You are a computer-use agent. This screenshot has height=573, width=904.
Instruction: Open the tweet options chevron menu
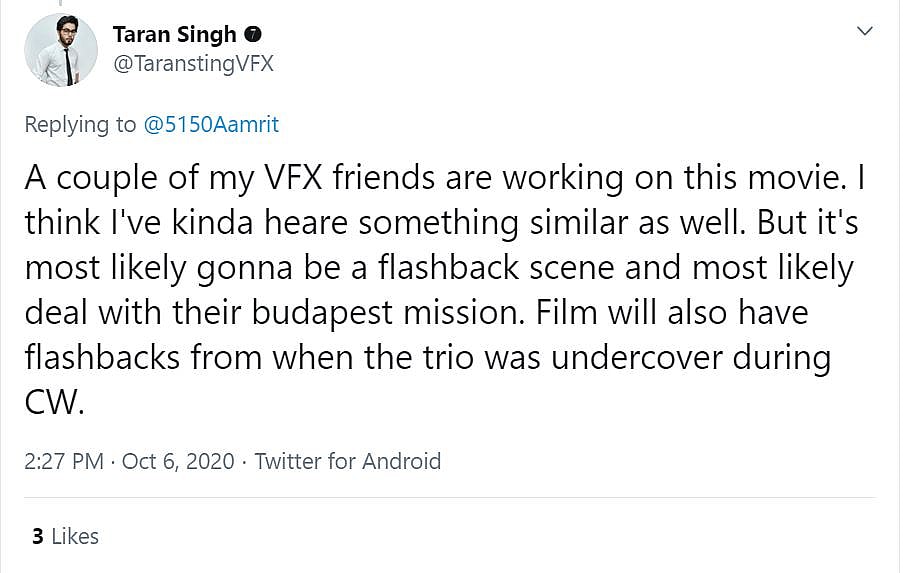(865, 32)
